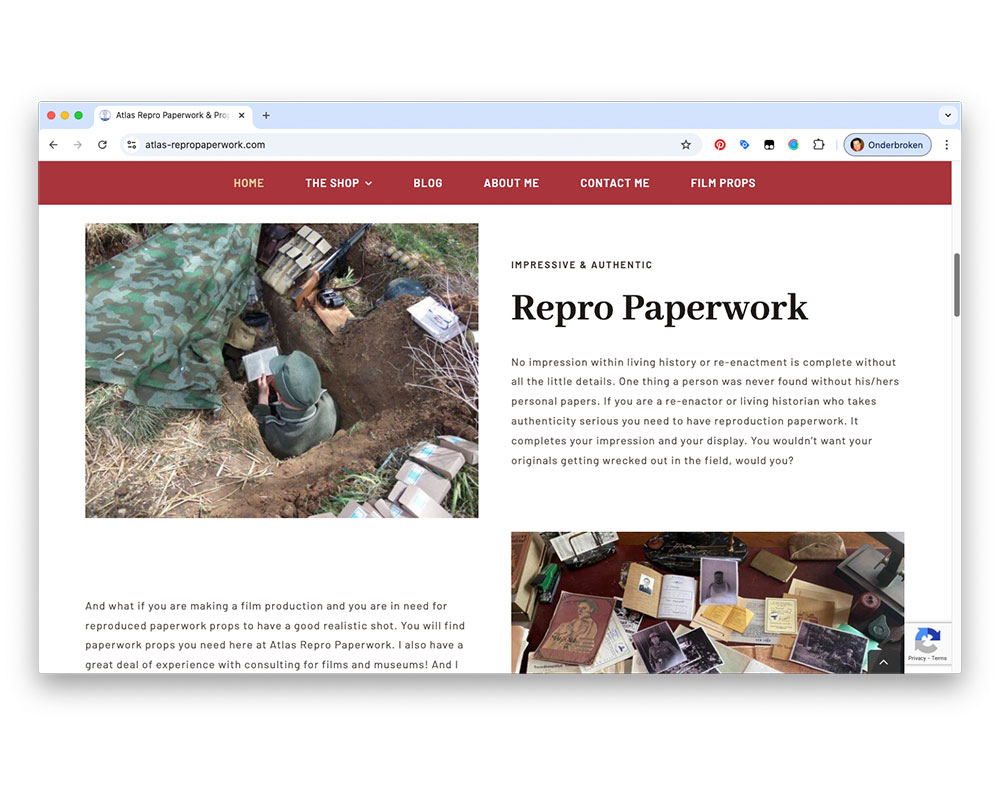Expand The Shop dropdown menu
The image size is (1000, 800).
point(338,183)
